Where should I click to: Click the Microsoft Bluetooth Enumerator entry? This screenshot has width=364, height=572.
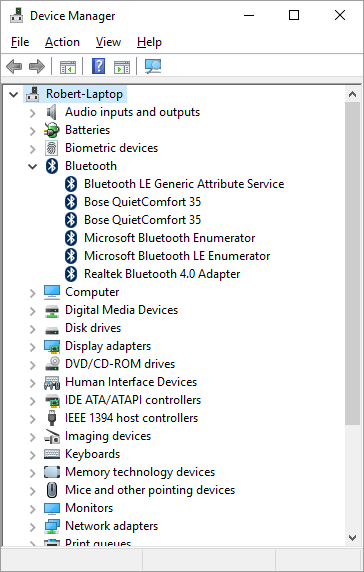pyautogui.click(x=169, y=238)
